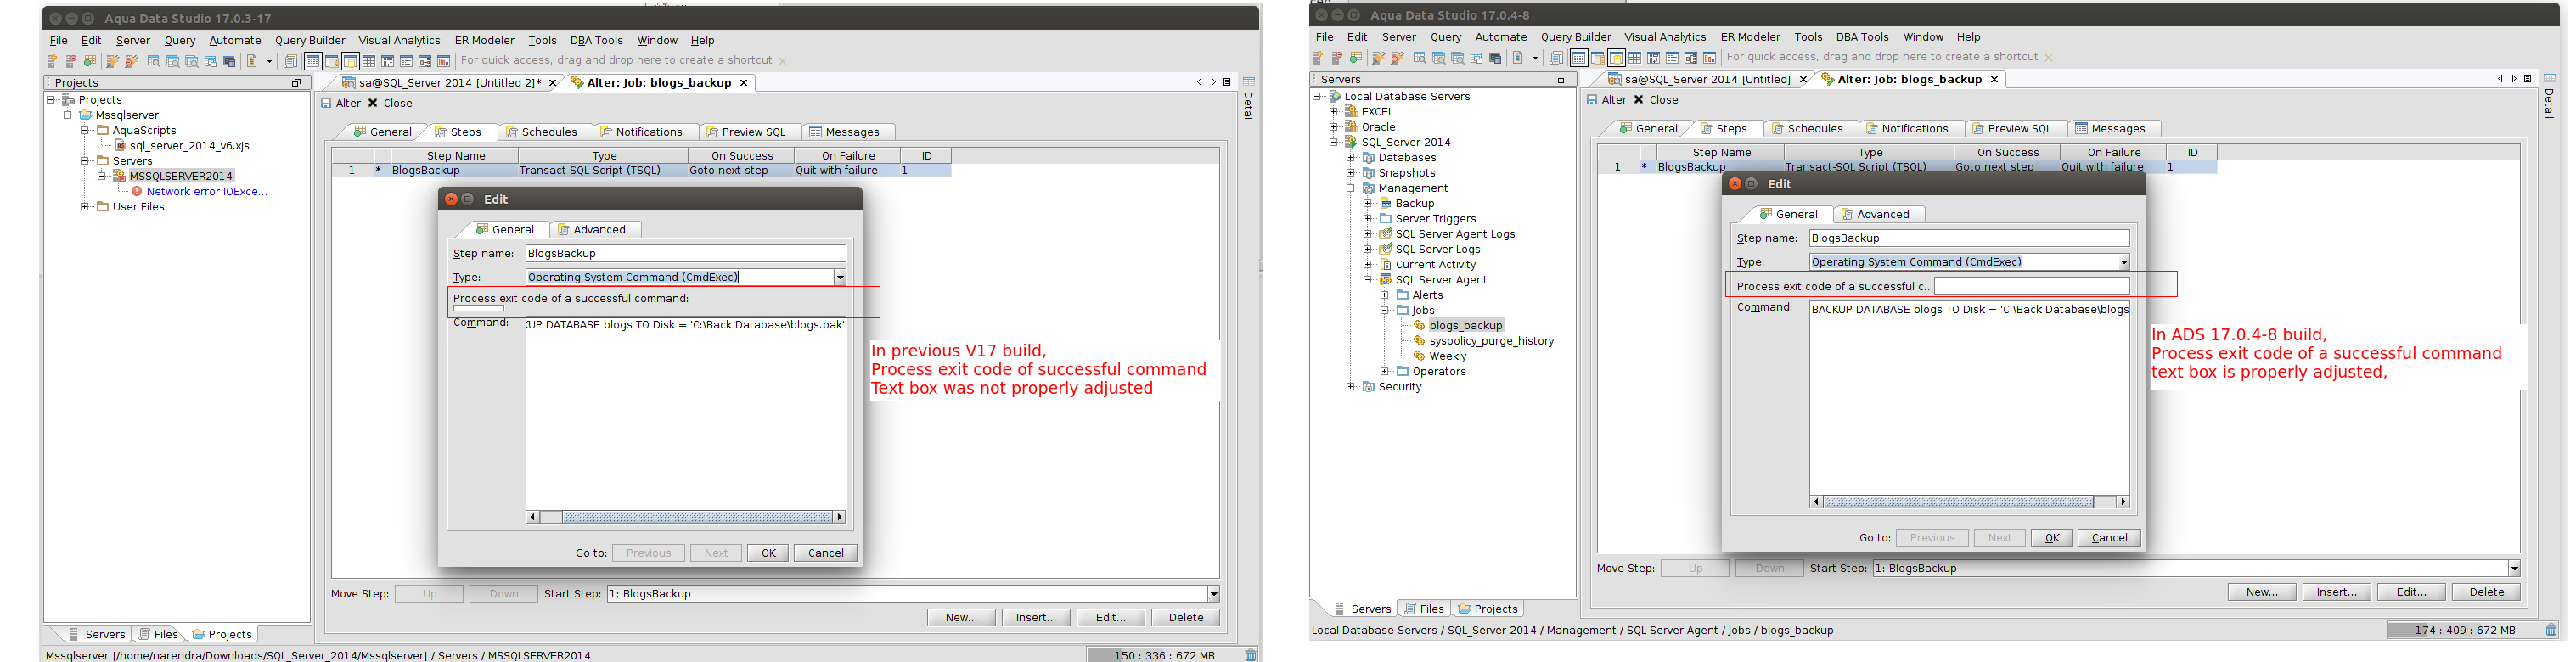The width and height of the screenshot is (2576, 662).
Task: Select the syspolicy_purge_history job in the right window
Action: 1491,341
